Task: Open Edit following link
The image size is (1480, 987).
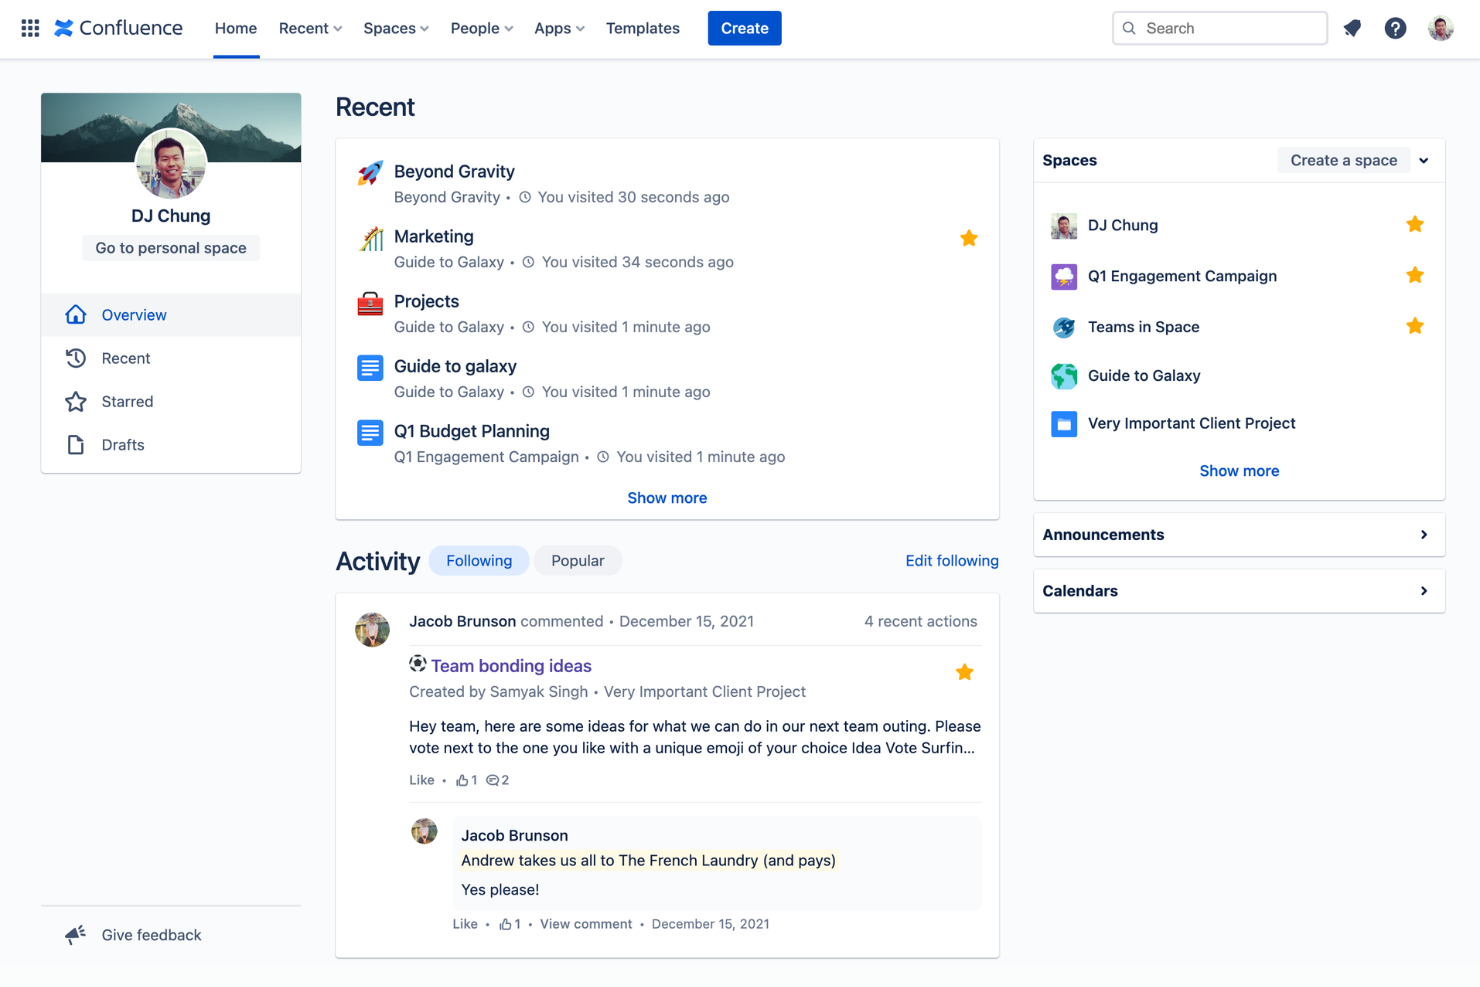Action: tap(951, 560)
